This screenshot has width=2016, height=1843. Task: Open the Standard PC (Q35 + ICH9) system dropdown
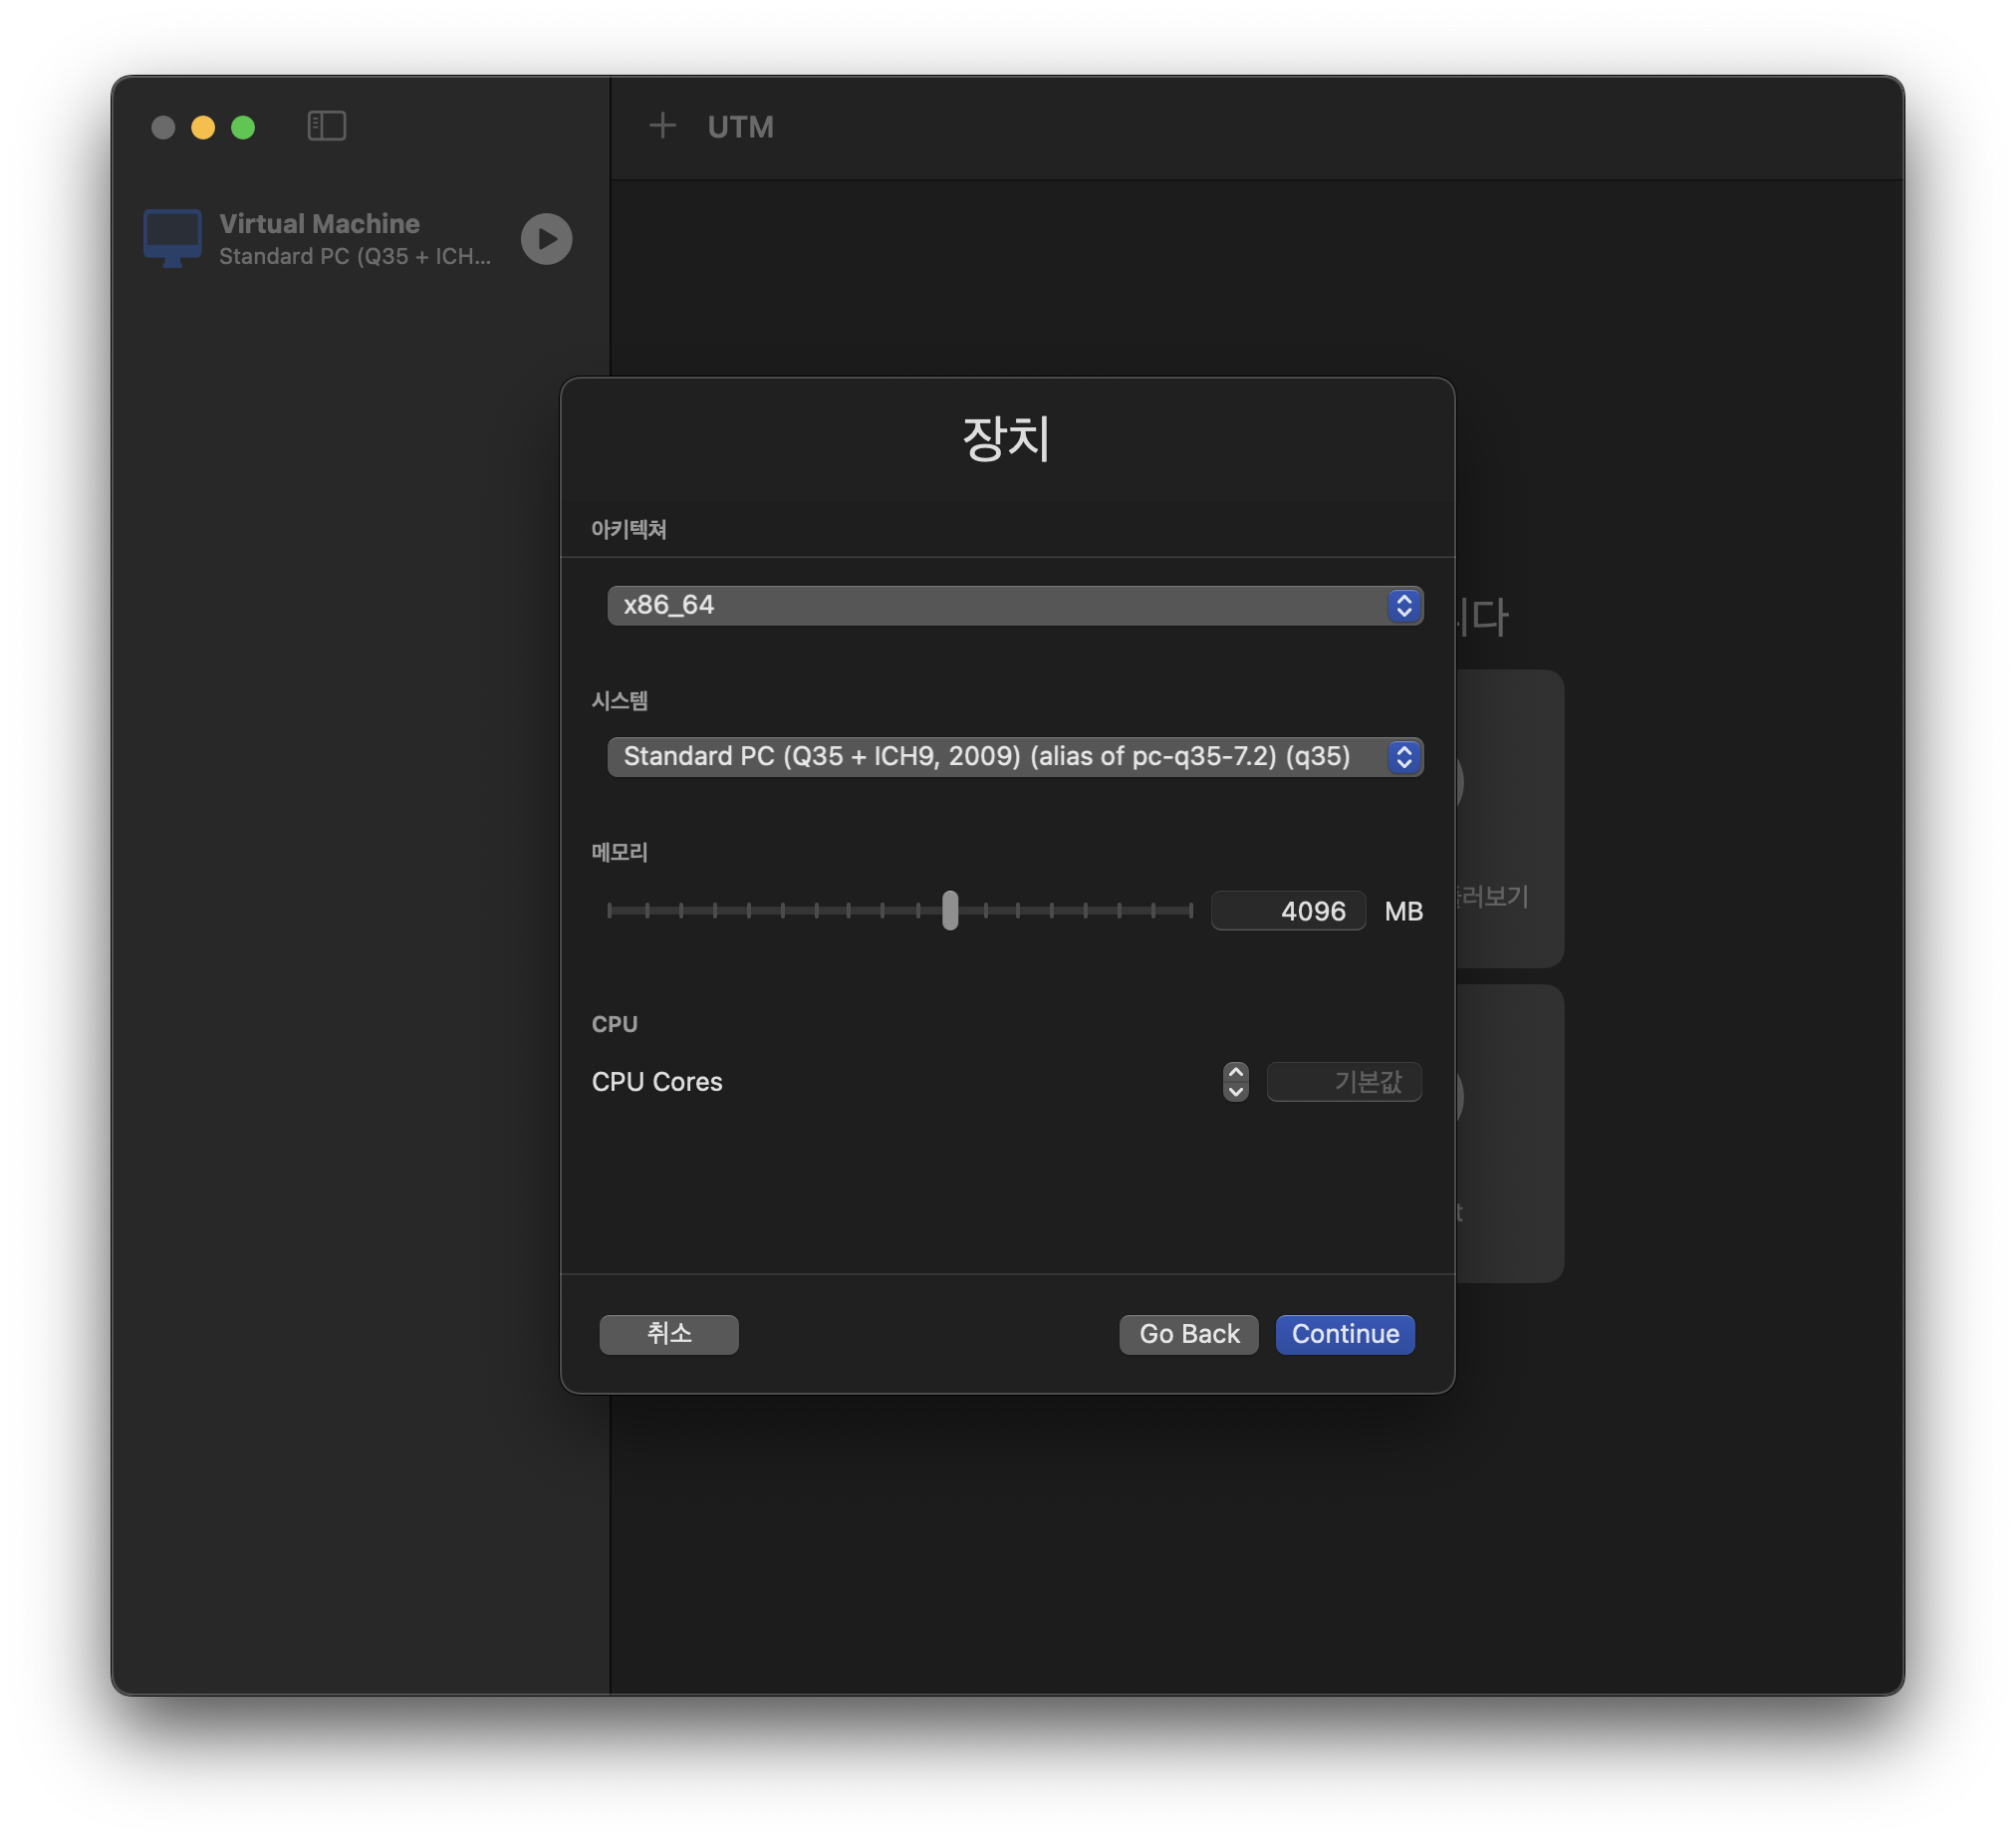[x=1014, y=756]
